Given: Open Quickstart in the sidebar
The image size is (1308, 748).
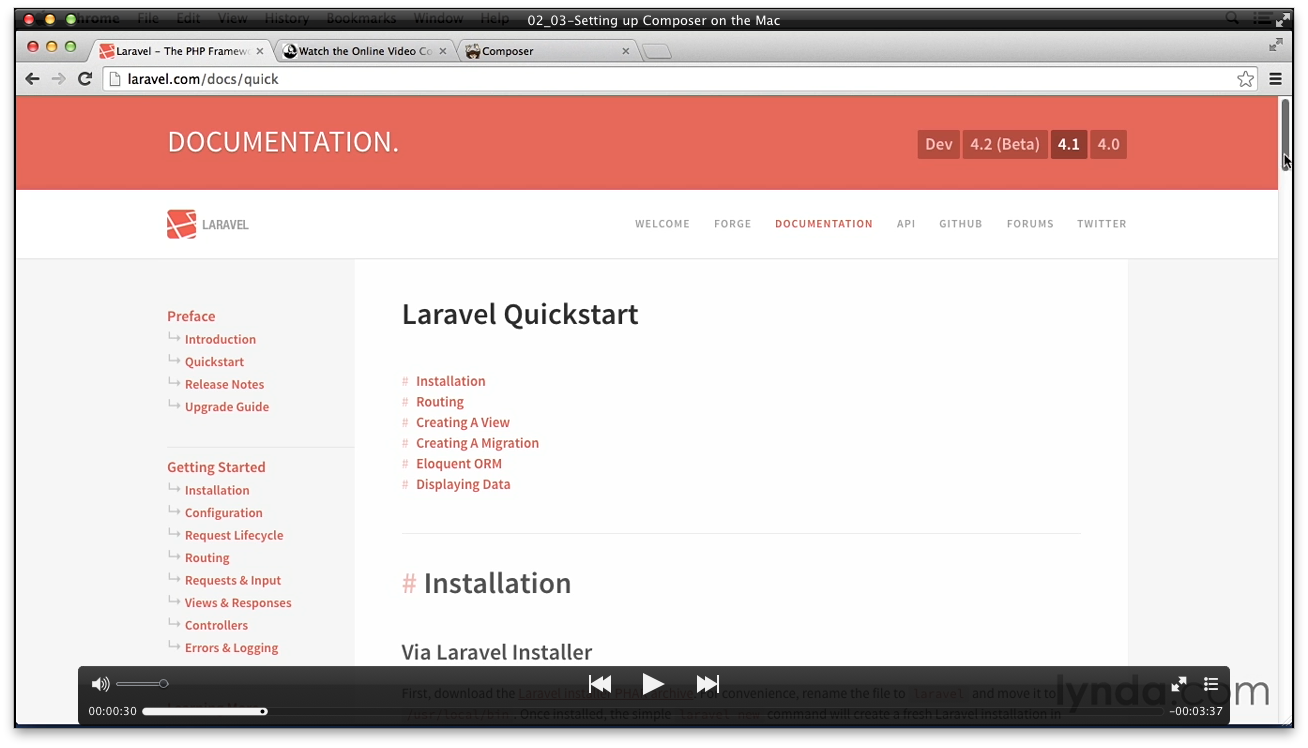Looking at the screenshot, I should 214,362.
